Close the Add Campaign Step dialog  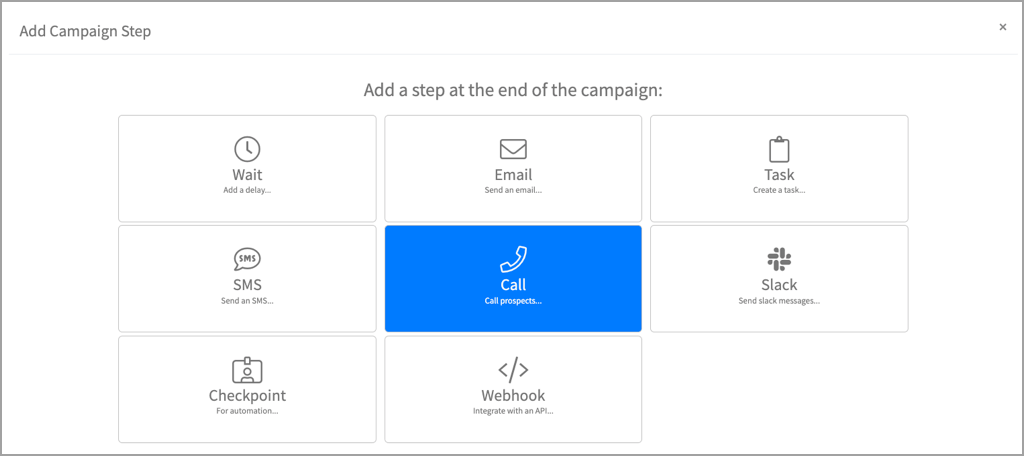[1003, 28]
